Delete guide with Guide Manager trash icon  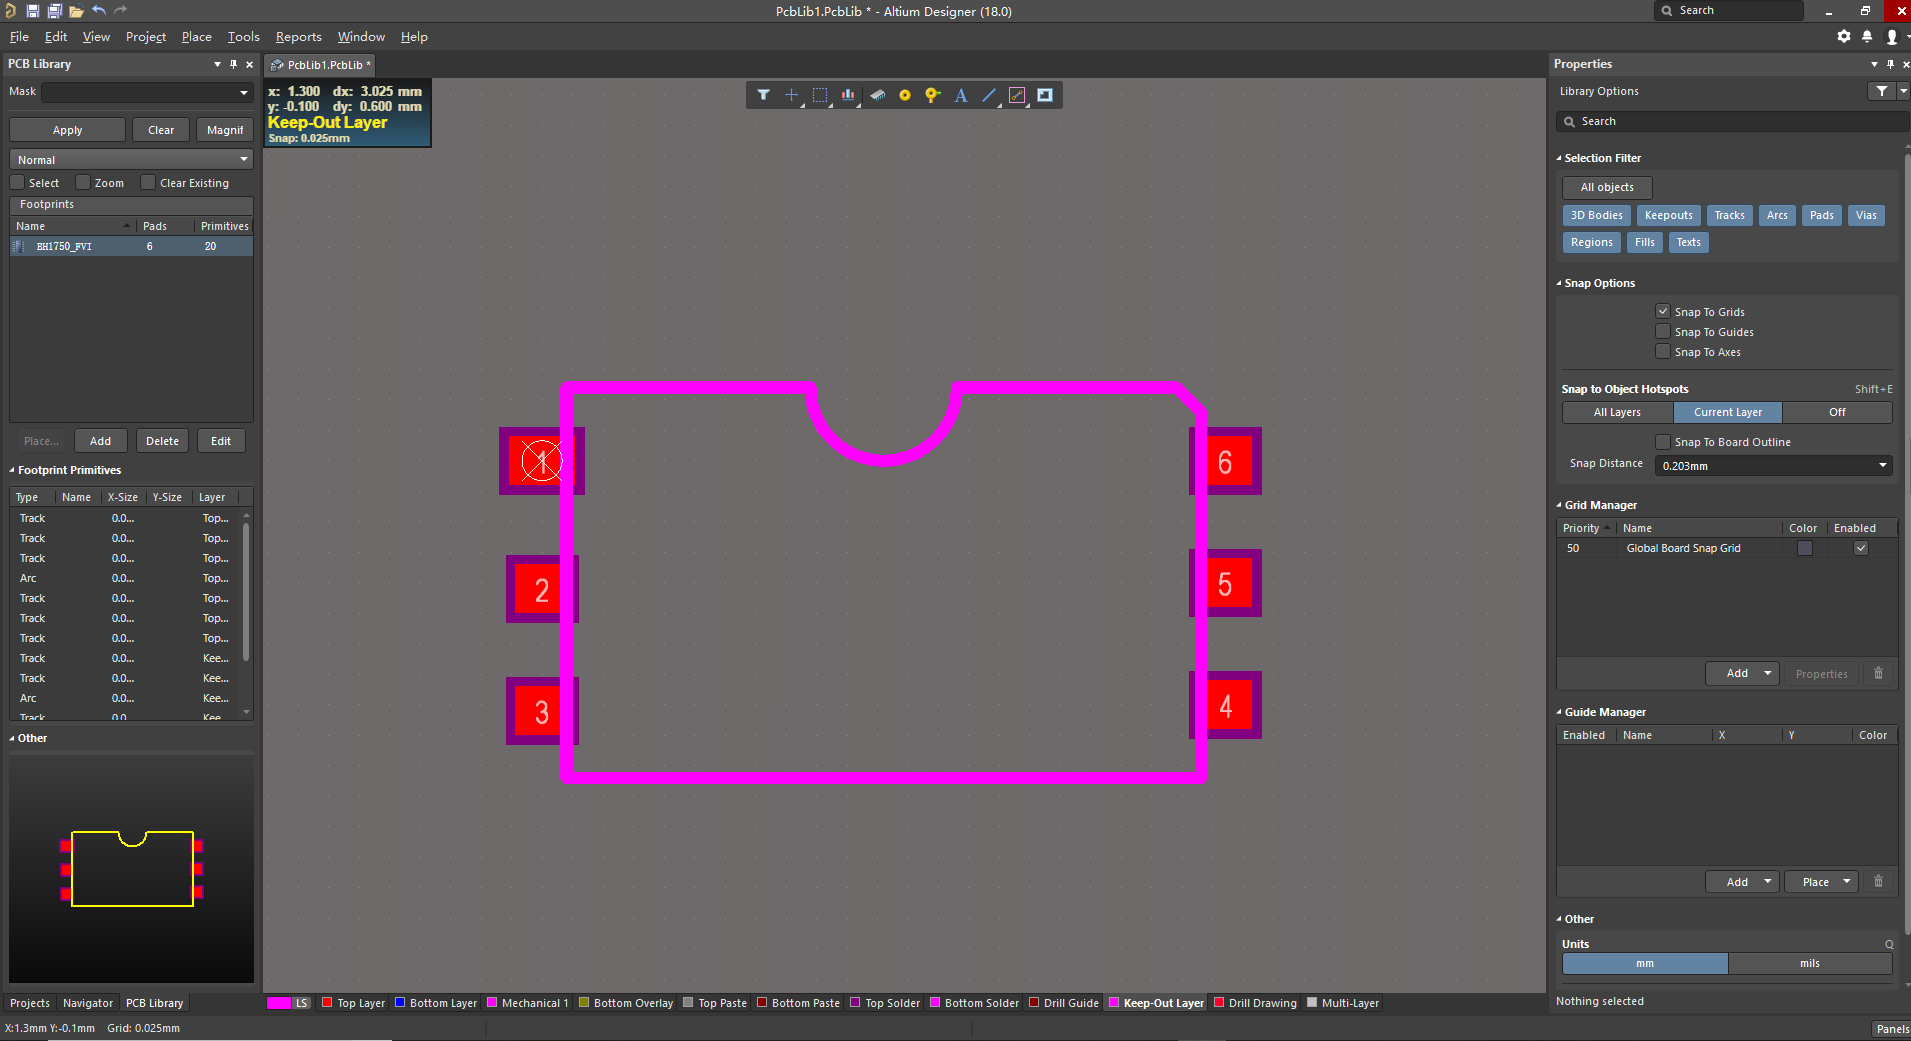[x=1878, y=881]
